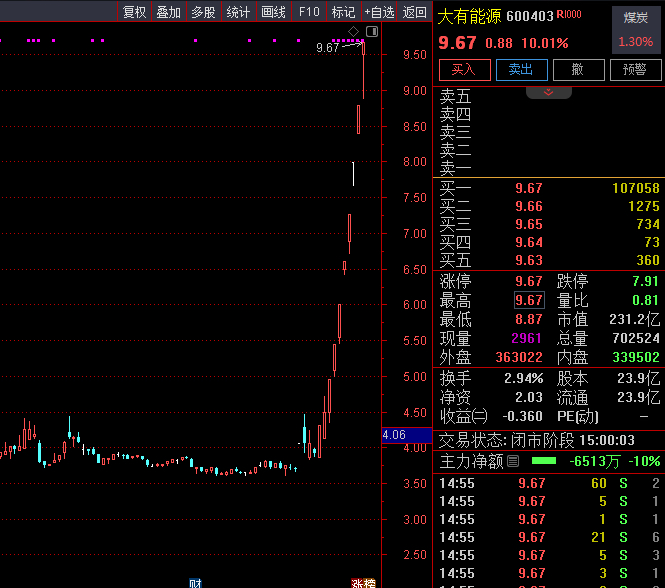
Task: Click the 买二 price 9.66
Action: click(x=529, y=206)
